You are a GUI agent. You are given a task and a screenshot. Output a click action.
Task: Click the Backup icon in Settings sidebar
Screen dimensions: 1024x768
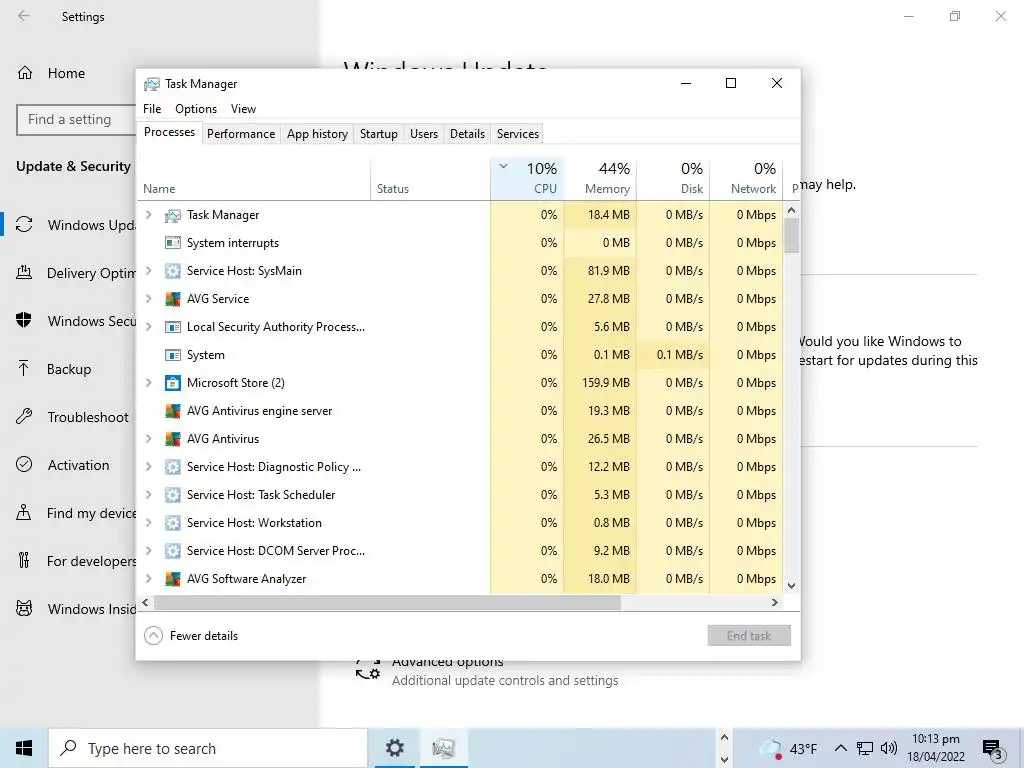[x=24, y=369]
